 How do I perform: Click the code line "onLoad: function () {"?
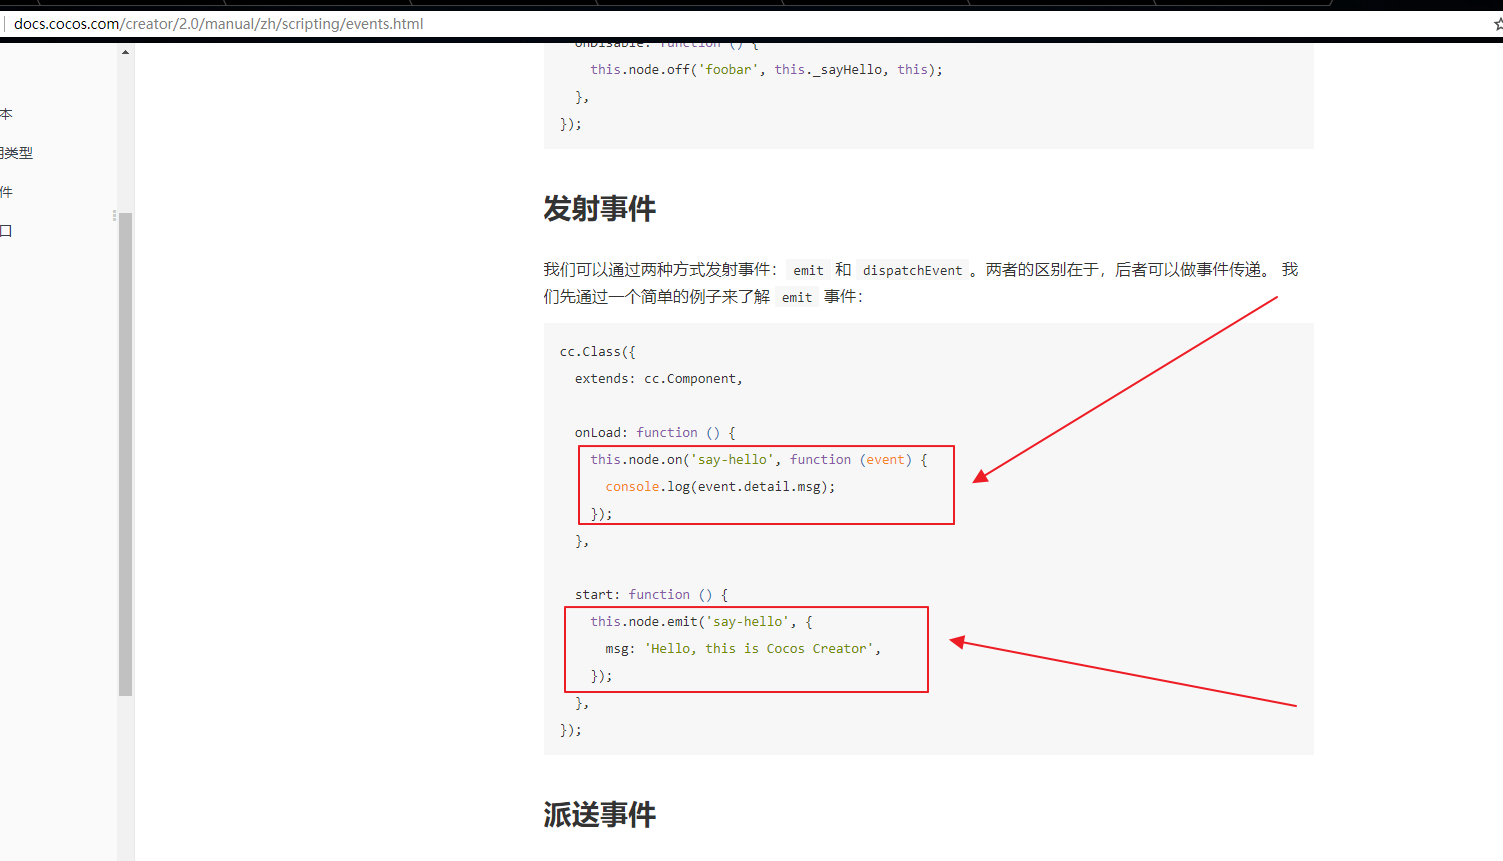pos(655,433)
